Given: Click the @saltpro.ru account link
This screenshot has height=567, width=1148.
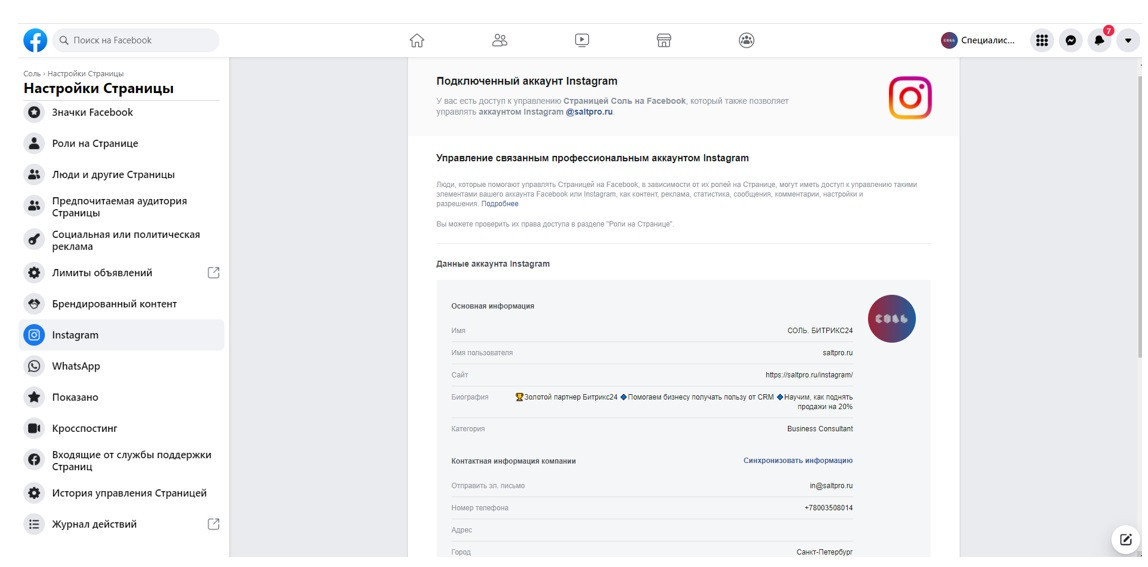Looking at the screenshot, I should pyautogui.click(x=589, y=112).
